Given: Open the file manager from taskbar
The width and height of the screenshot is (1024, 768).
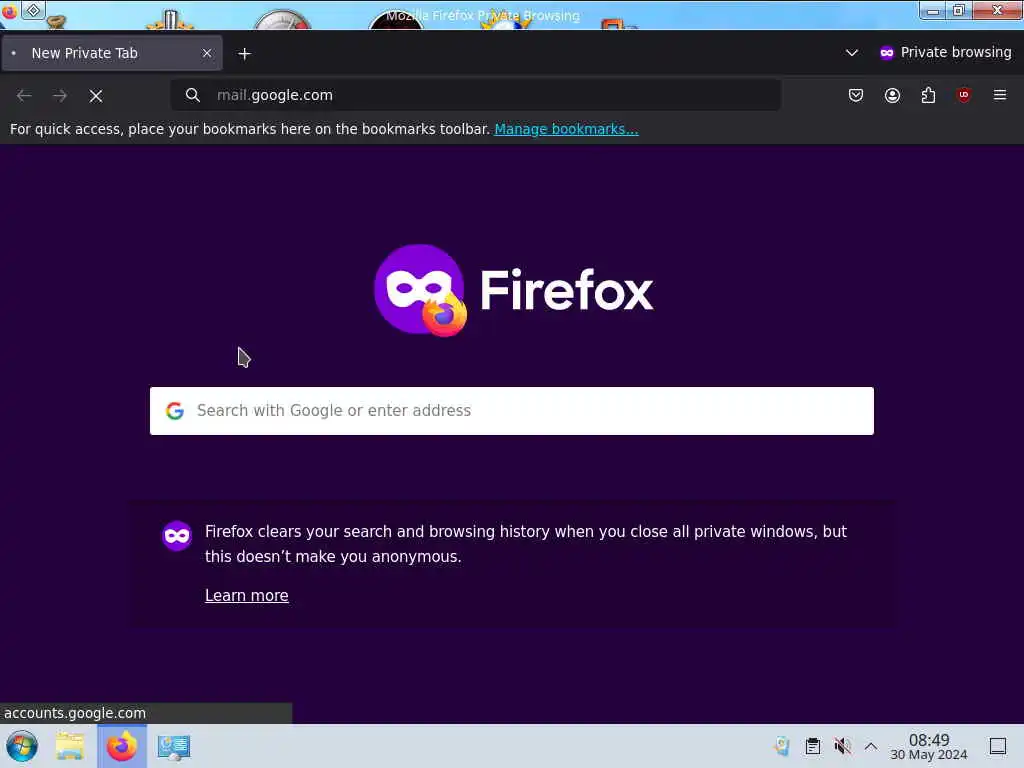Looking at the screenshot, I should point(70,746).
